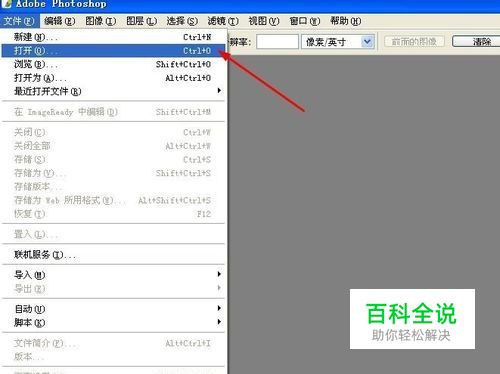Image resolution: width=500 pixels, height=374 pixels.
Task: Choose 联机服务(I)... menu entry
Action: [113, 255]
